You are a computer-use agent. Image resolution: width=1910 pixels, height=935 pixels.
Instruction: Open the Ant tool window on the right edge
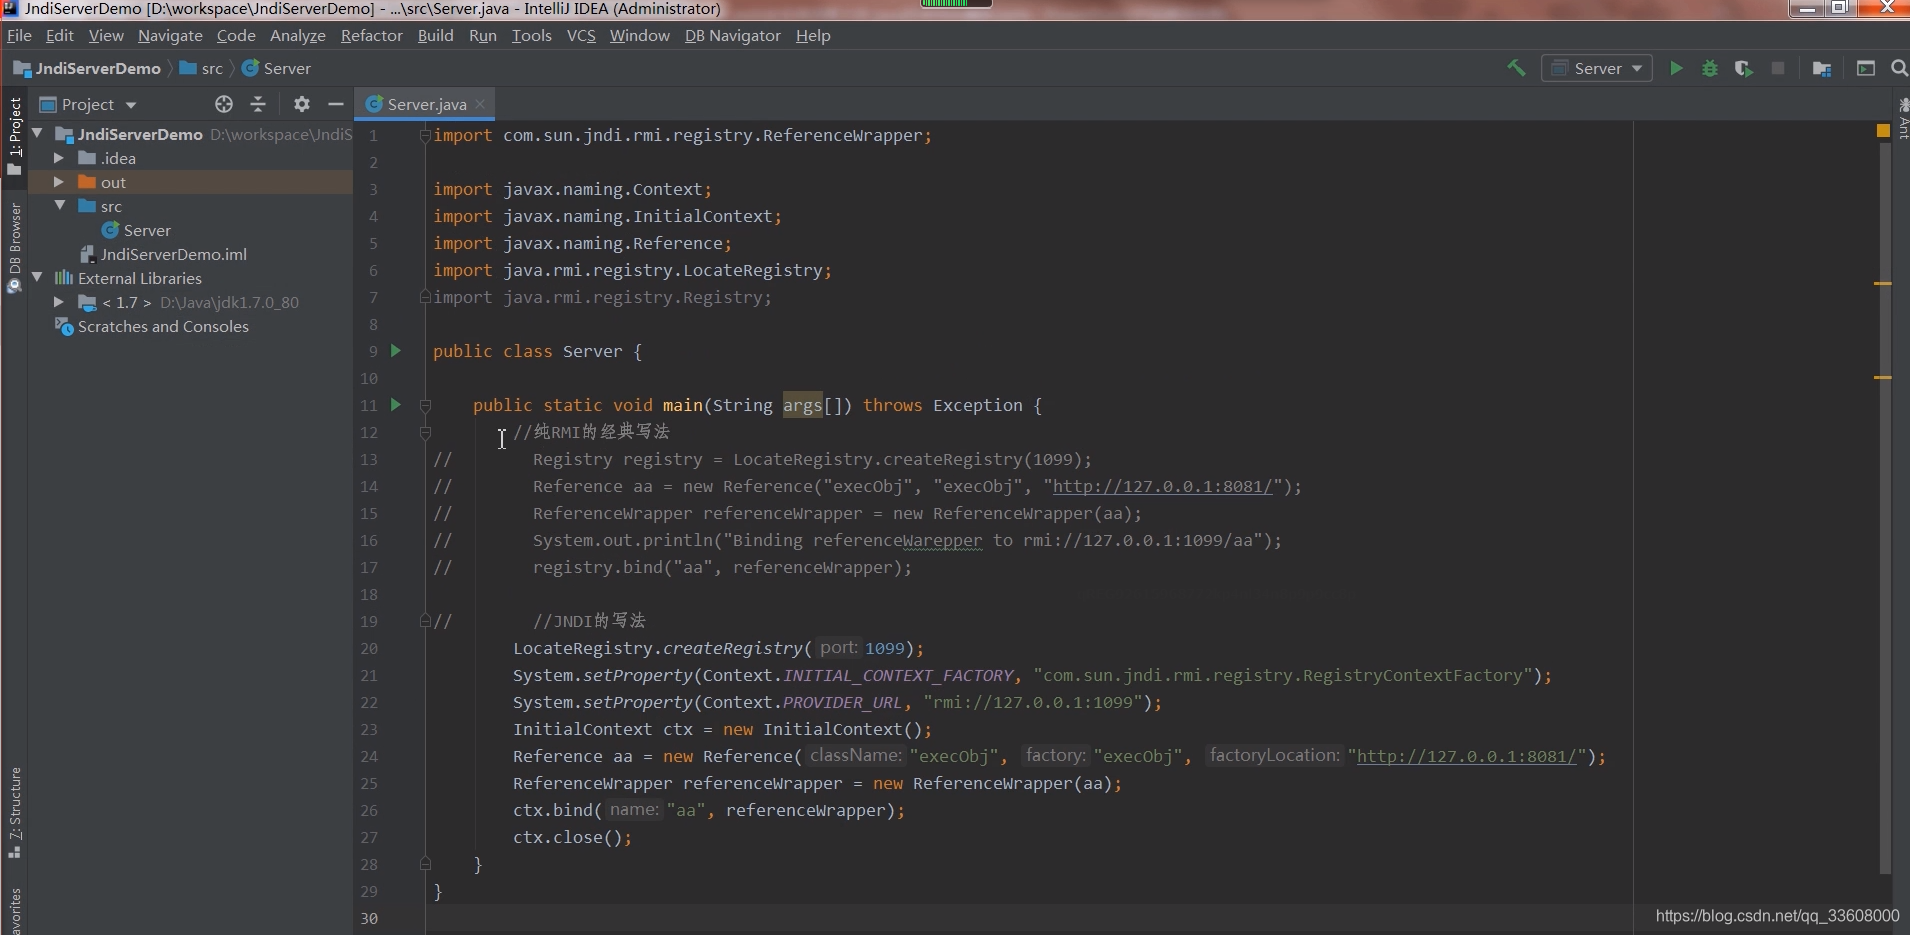1902,118
